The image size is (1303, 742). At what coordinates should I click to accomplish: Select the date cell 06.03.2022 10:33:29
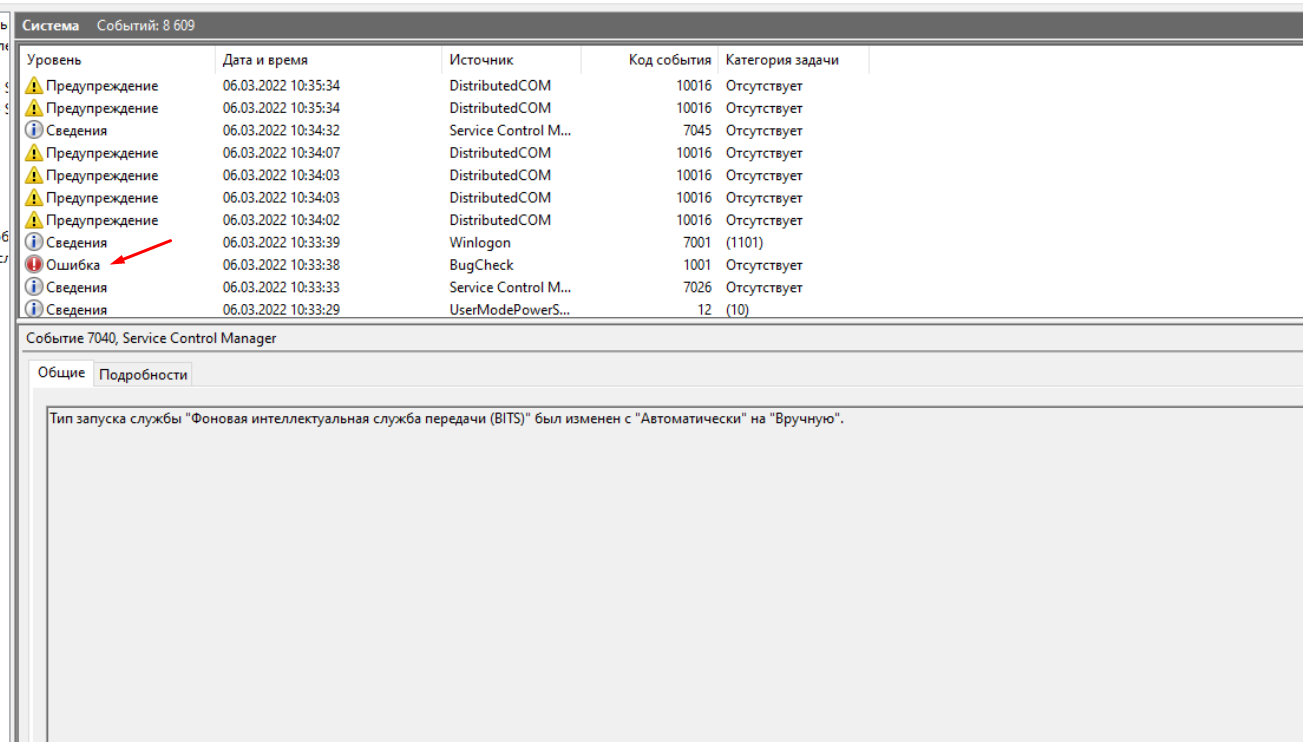point(281,310)
